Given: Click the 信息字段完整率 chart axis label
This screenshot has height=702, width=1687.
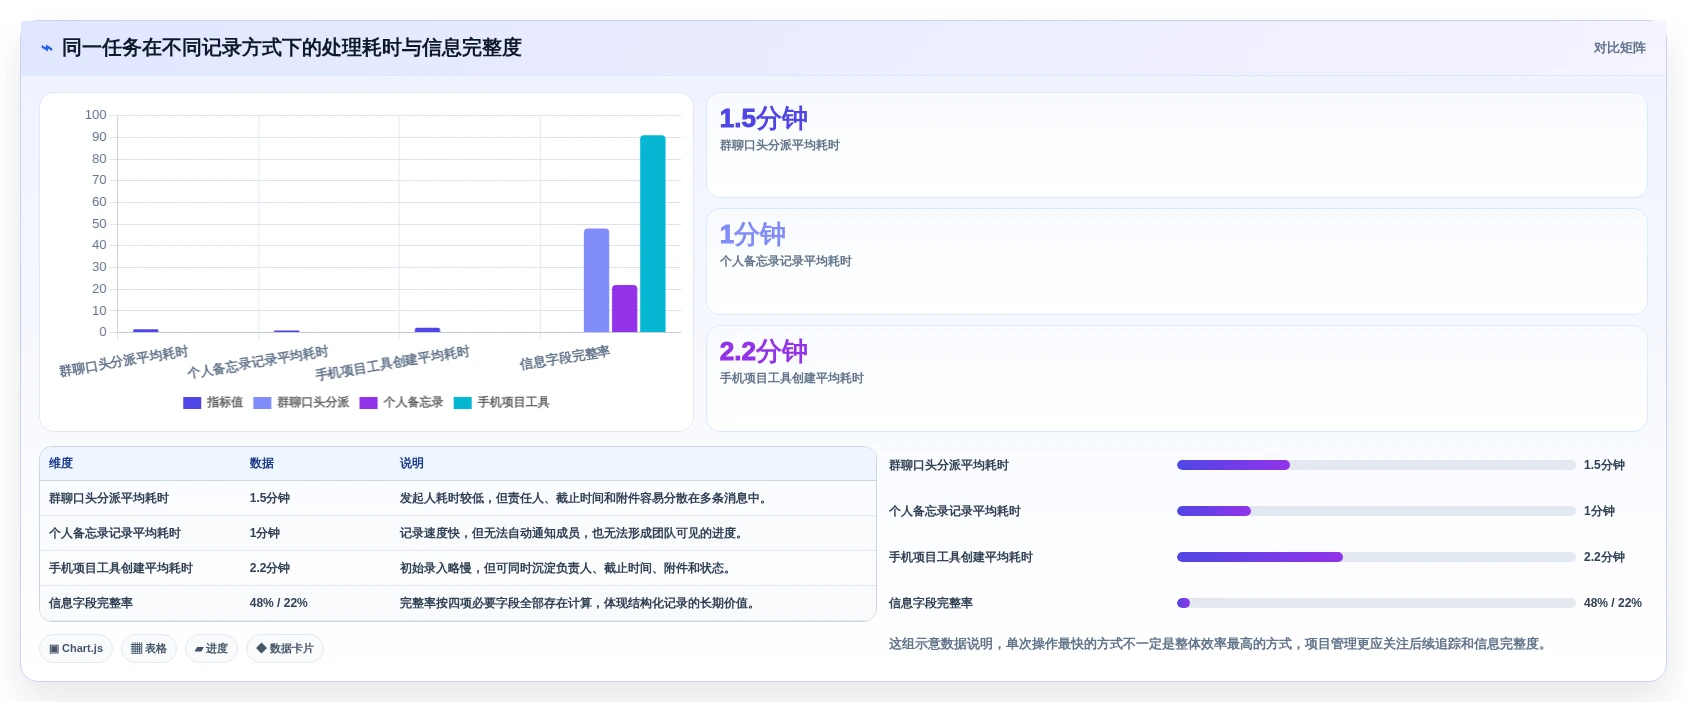Looking at the screenshot, I should [565, 358].
